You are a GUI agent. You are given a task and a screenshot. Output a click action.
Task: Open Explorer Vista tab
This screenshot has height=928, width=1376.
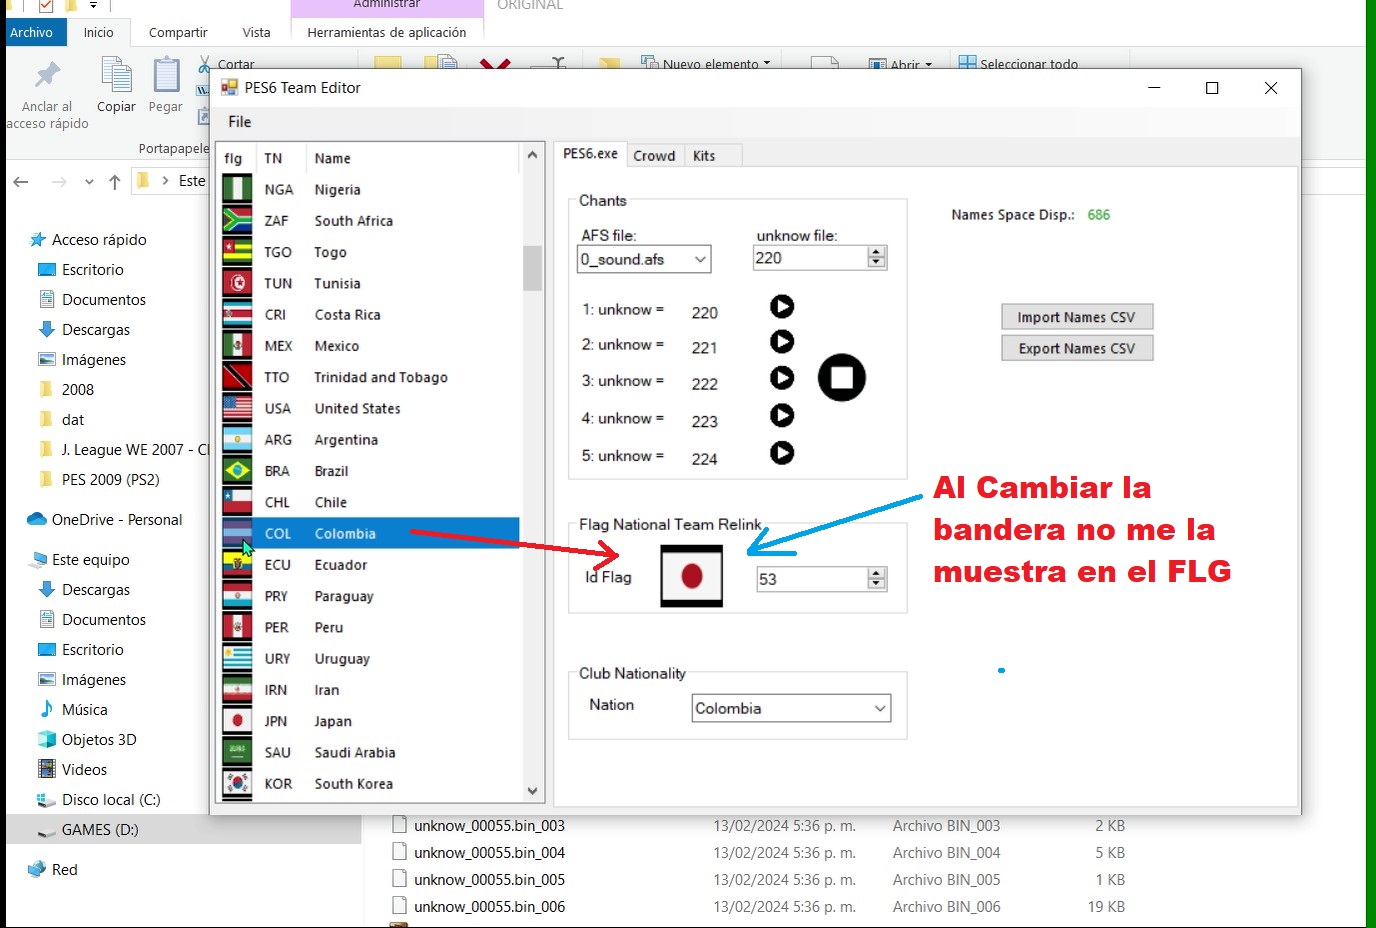click(256, 32)
